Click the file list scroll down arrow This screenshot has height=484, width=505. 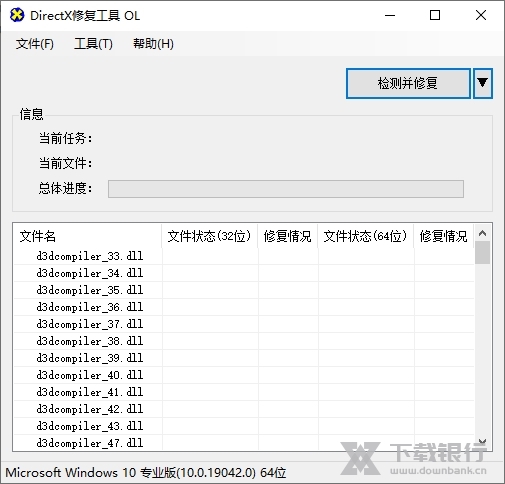point(482,442)
